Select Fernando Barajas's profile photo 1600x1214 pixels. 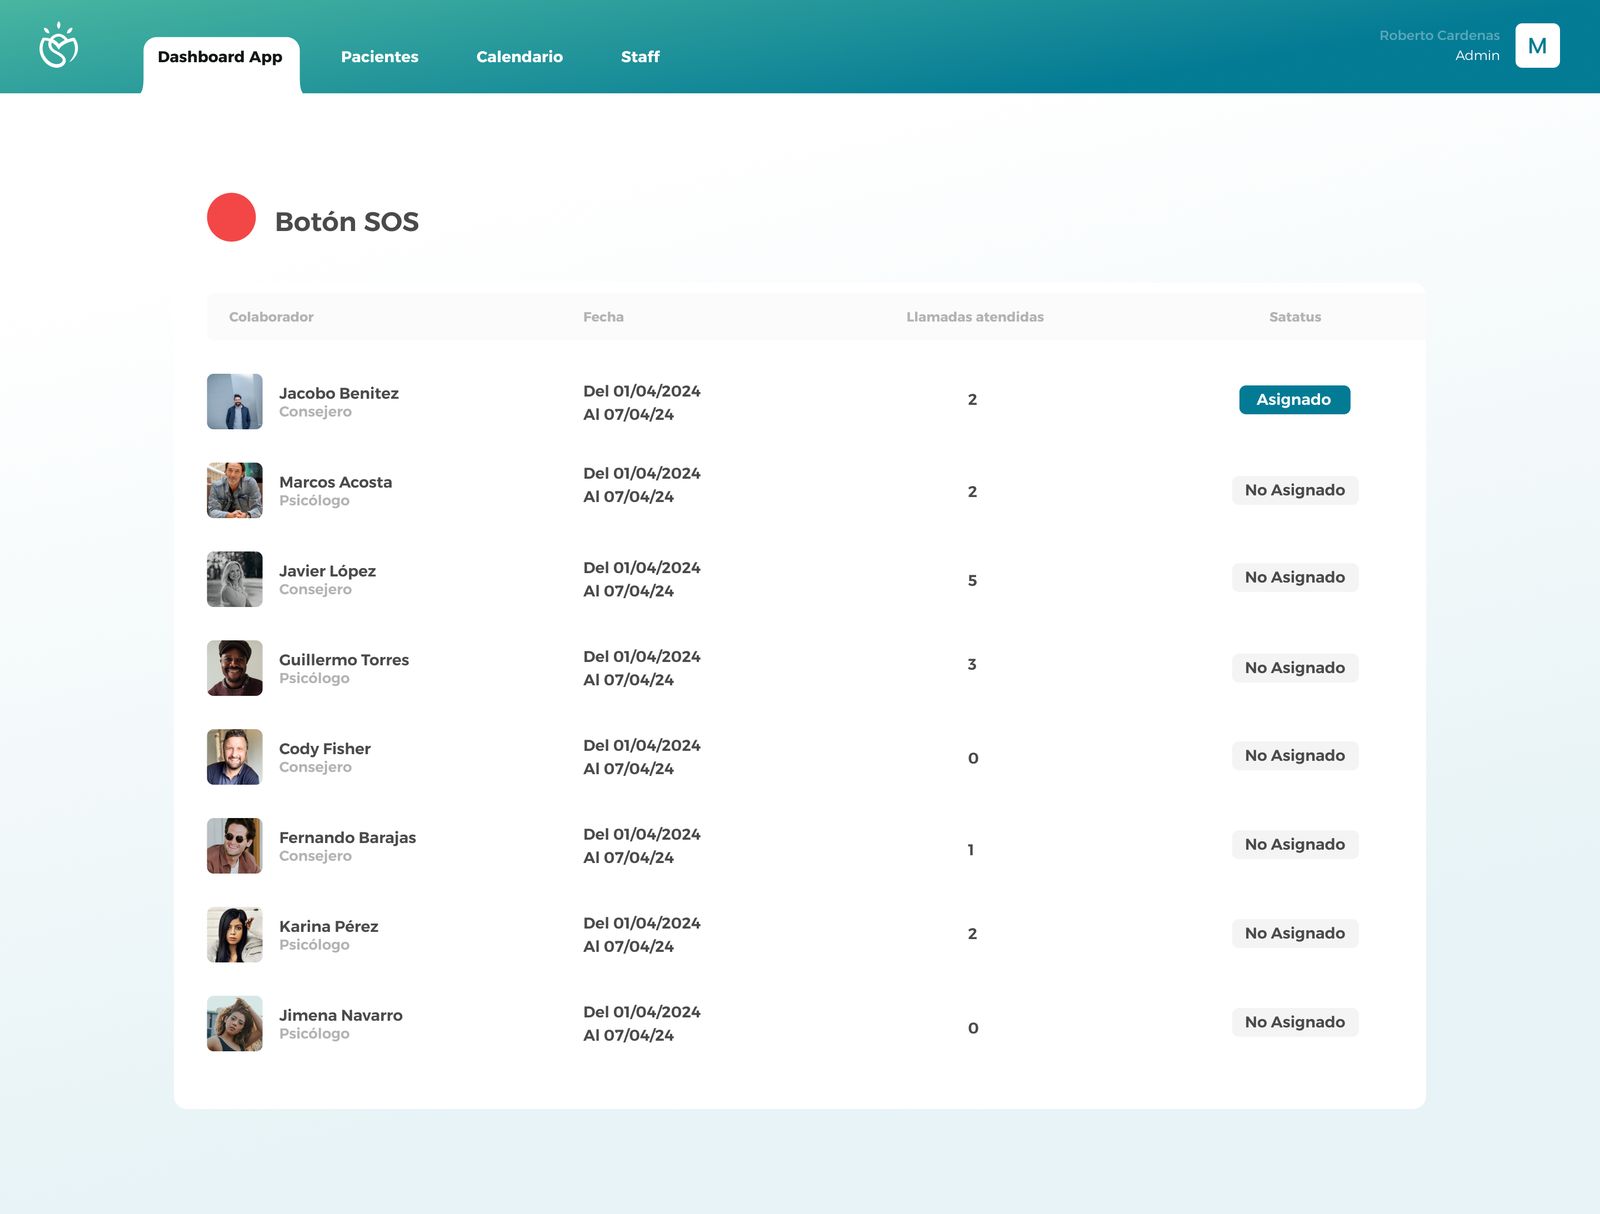point(235,846)
